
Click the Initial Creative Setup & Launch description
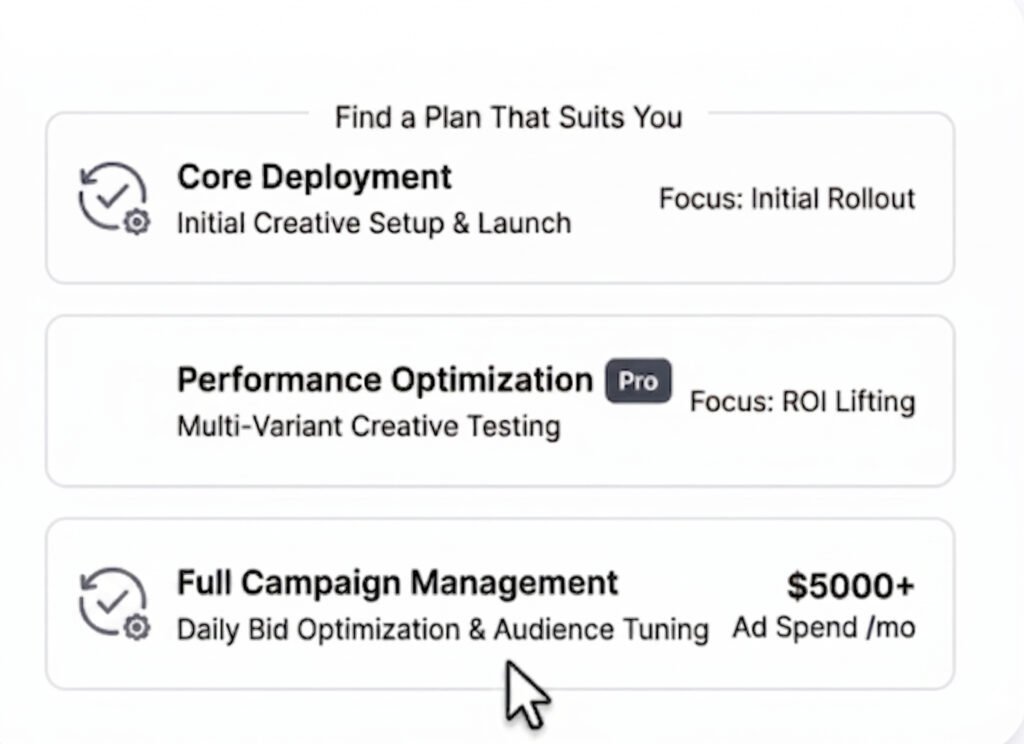pyautogui.click(x=373, y=222)
